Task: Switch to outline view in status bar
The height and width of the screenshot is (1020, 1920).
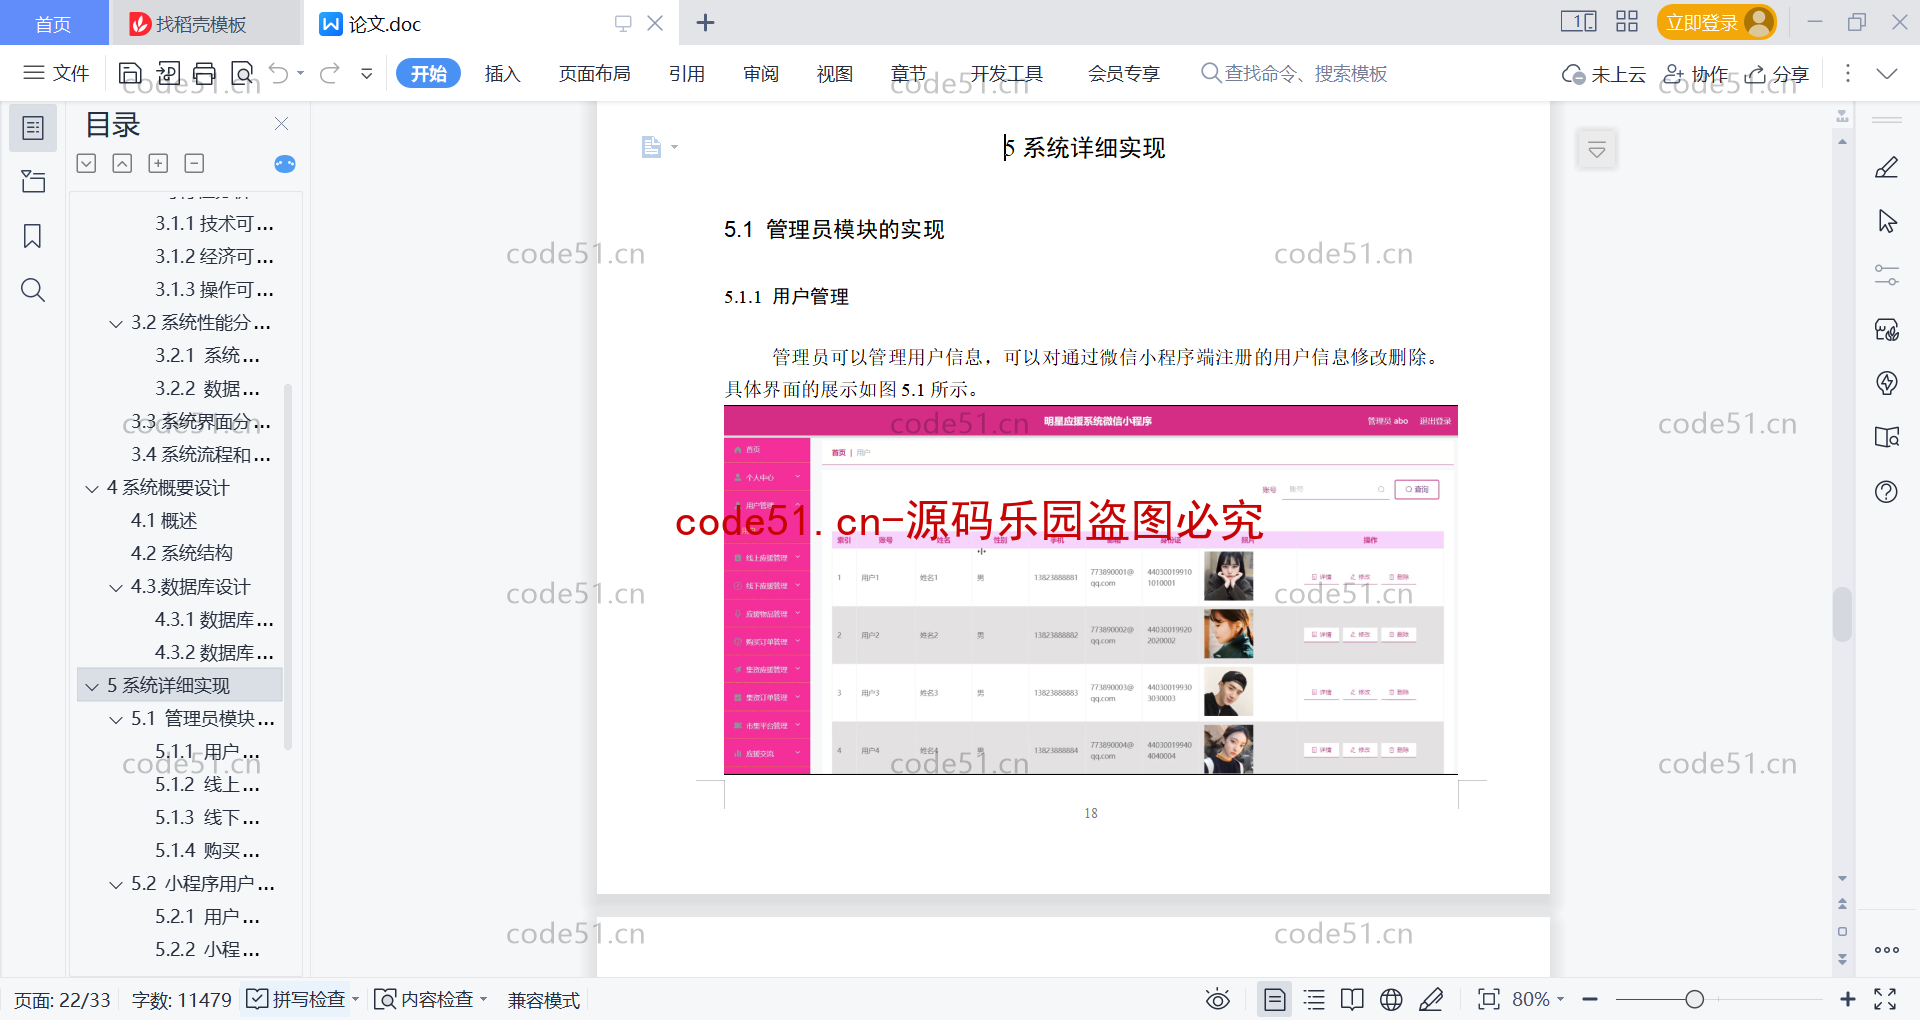Action: point(1314,999)
